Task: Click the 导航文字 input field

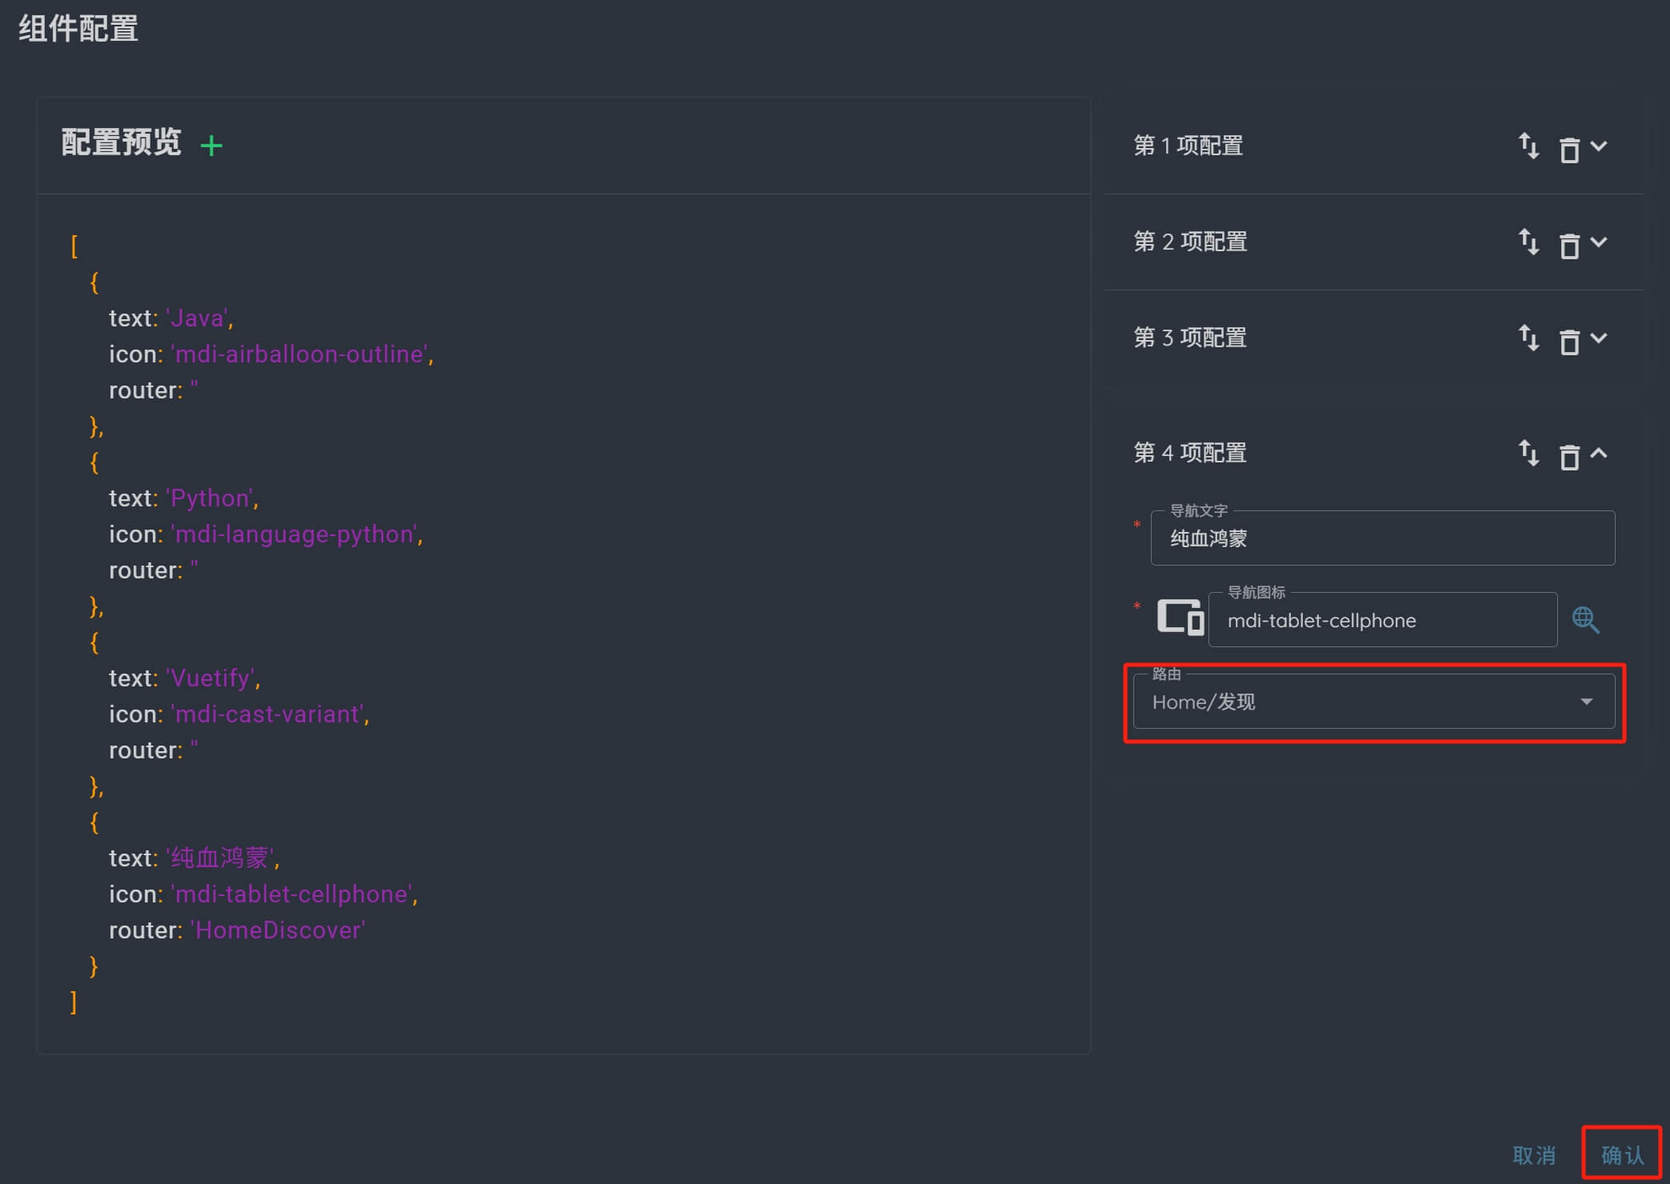Action: click(1382, 538)
